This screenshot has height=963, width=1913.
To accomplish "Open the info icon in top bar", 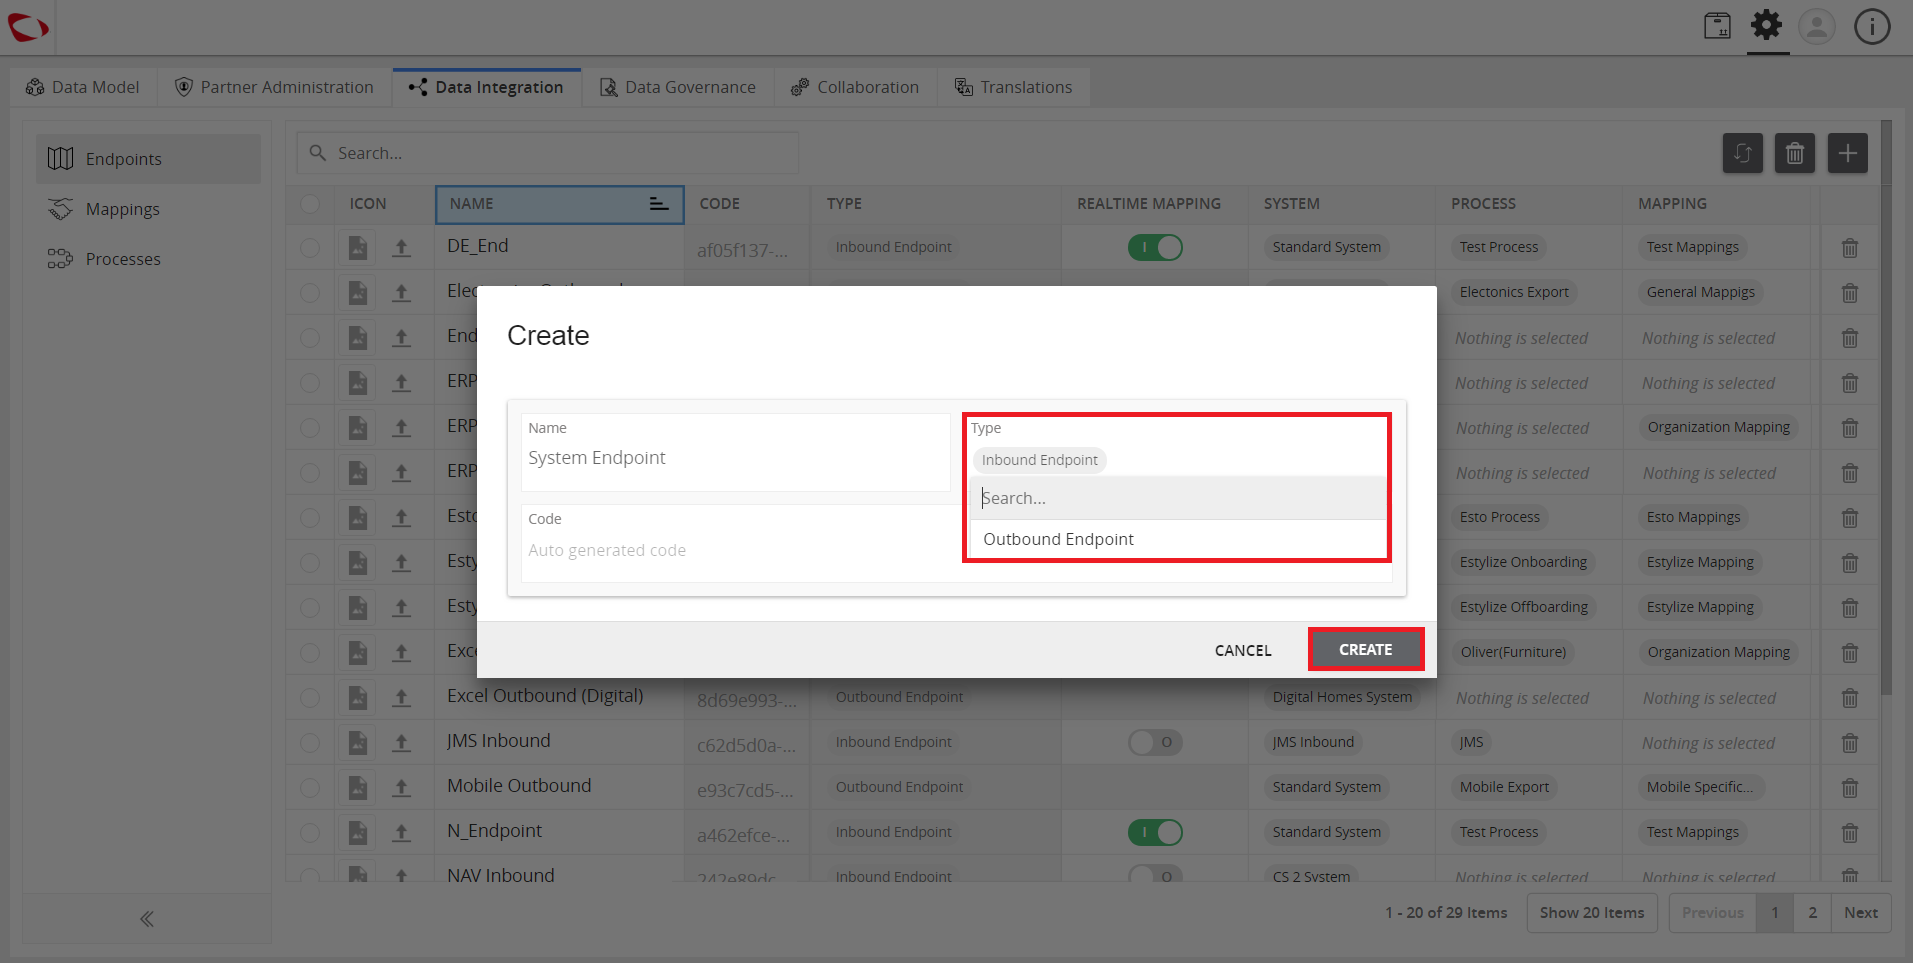I will click(x=1872, y=26).
